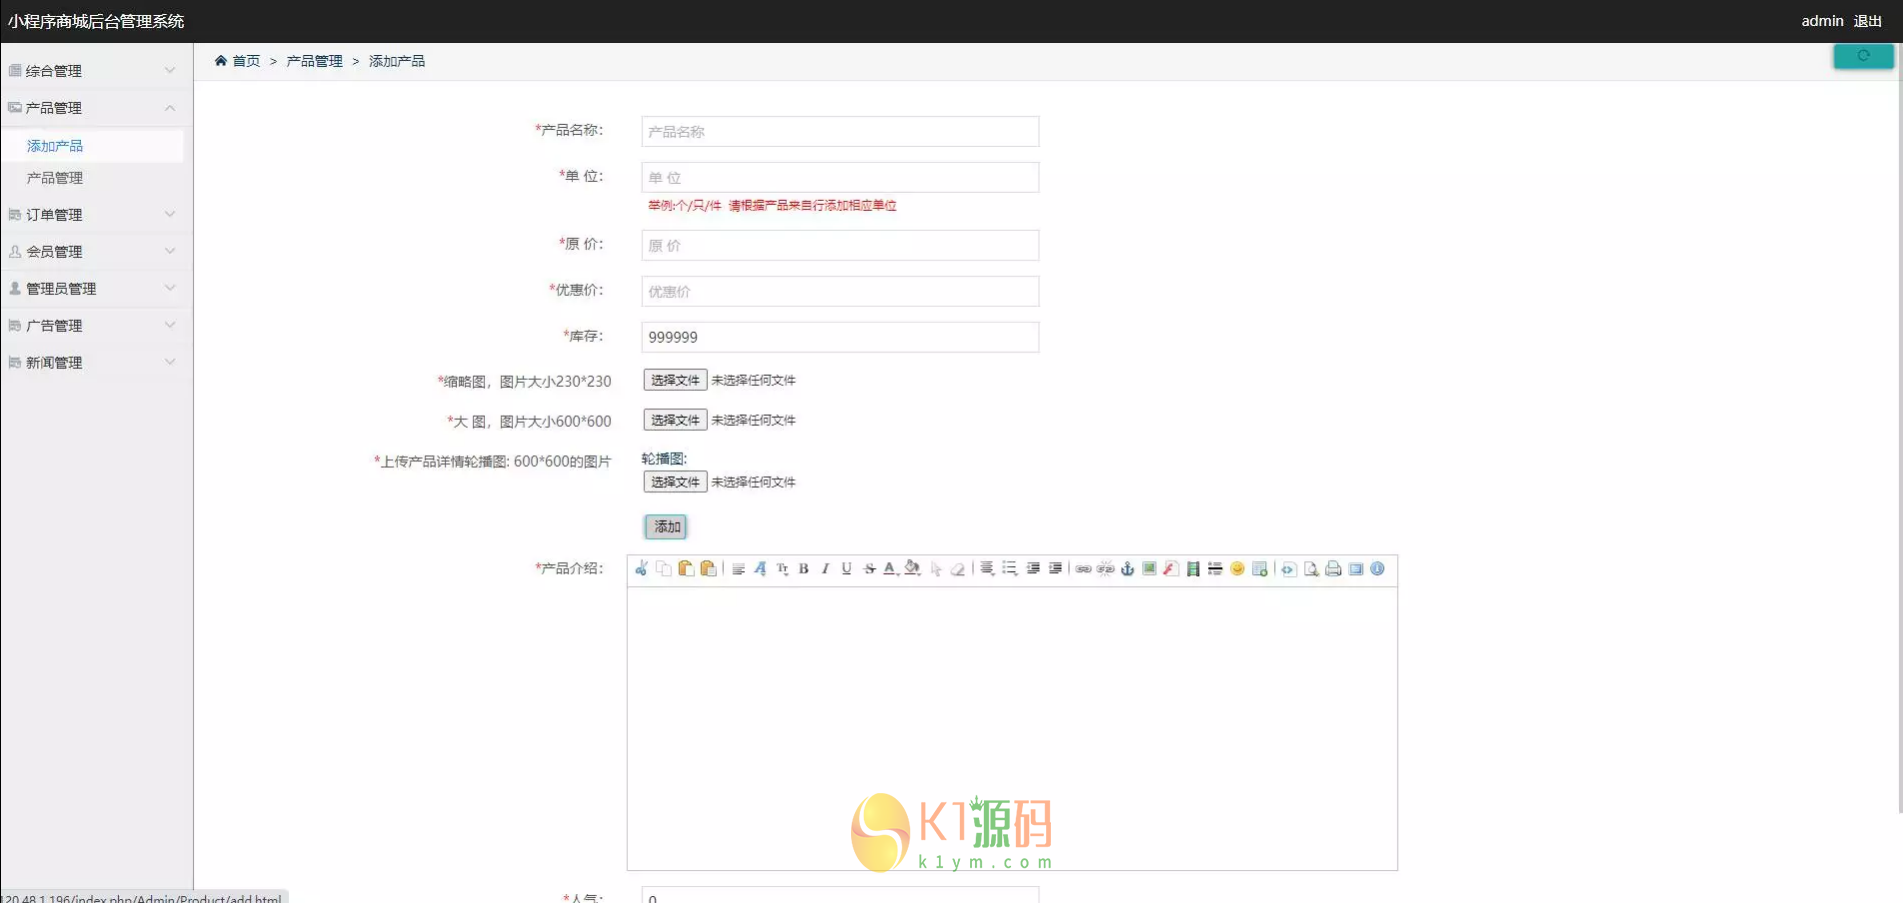
Task: Click the Insert Emoticon smiley icon
Action: click(1237, 569)
